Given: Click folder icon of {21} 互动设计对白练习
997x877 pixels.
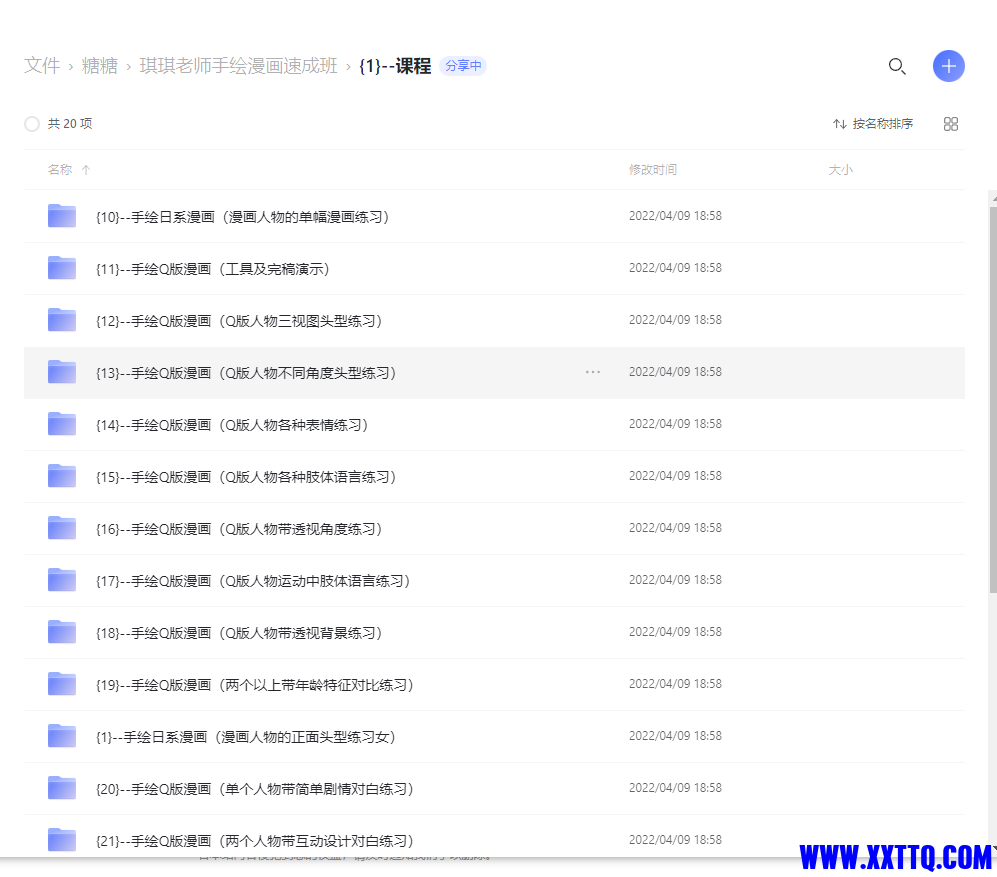Looking at the screenshot, I should tap(62, 840).
